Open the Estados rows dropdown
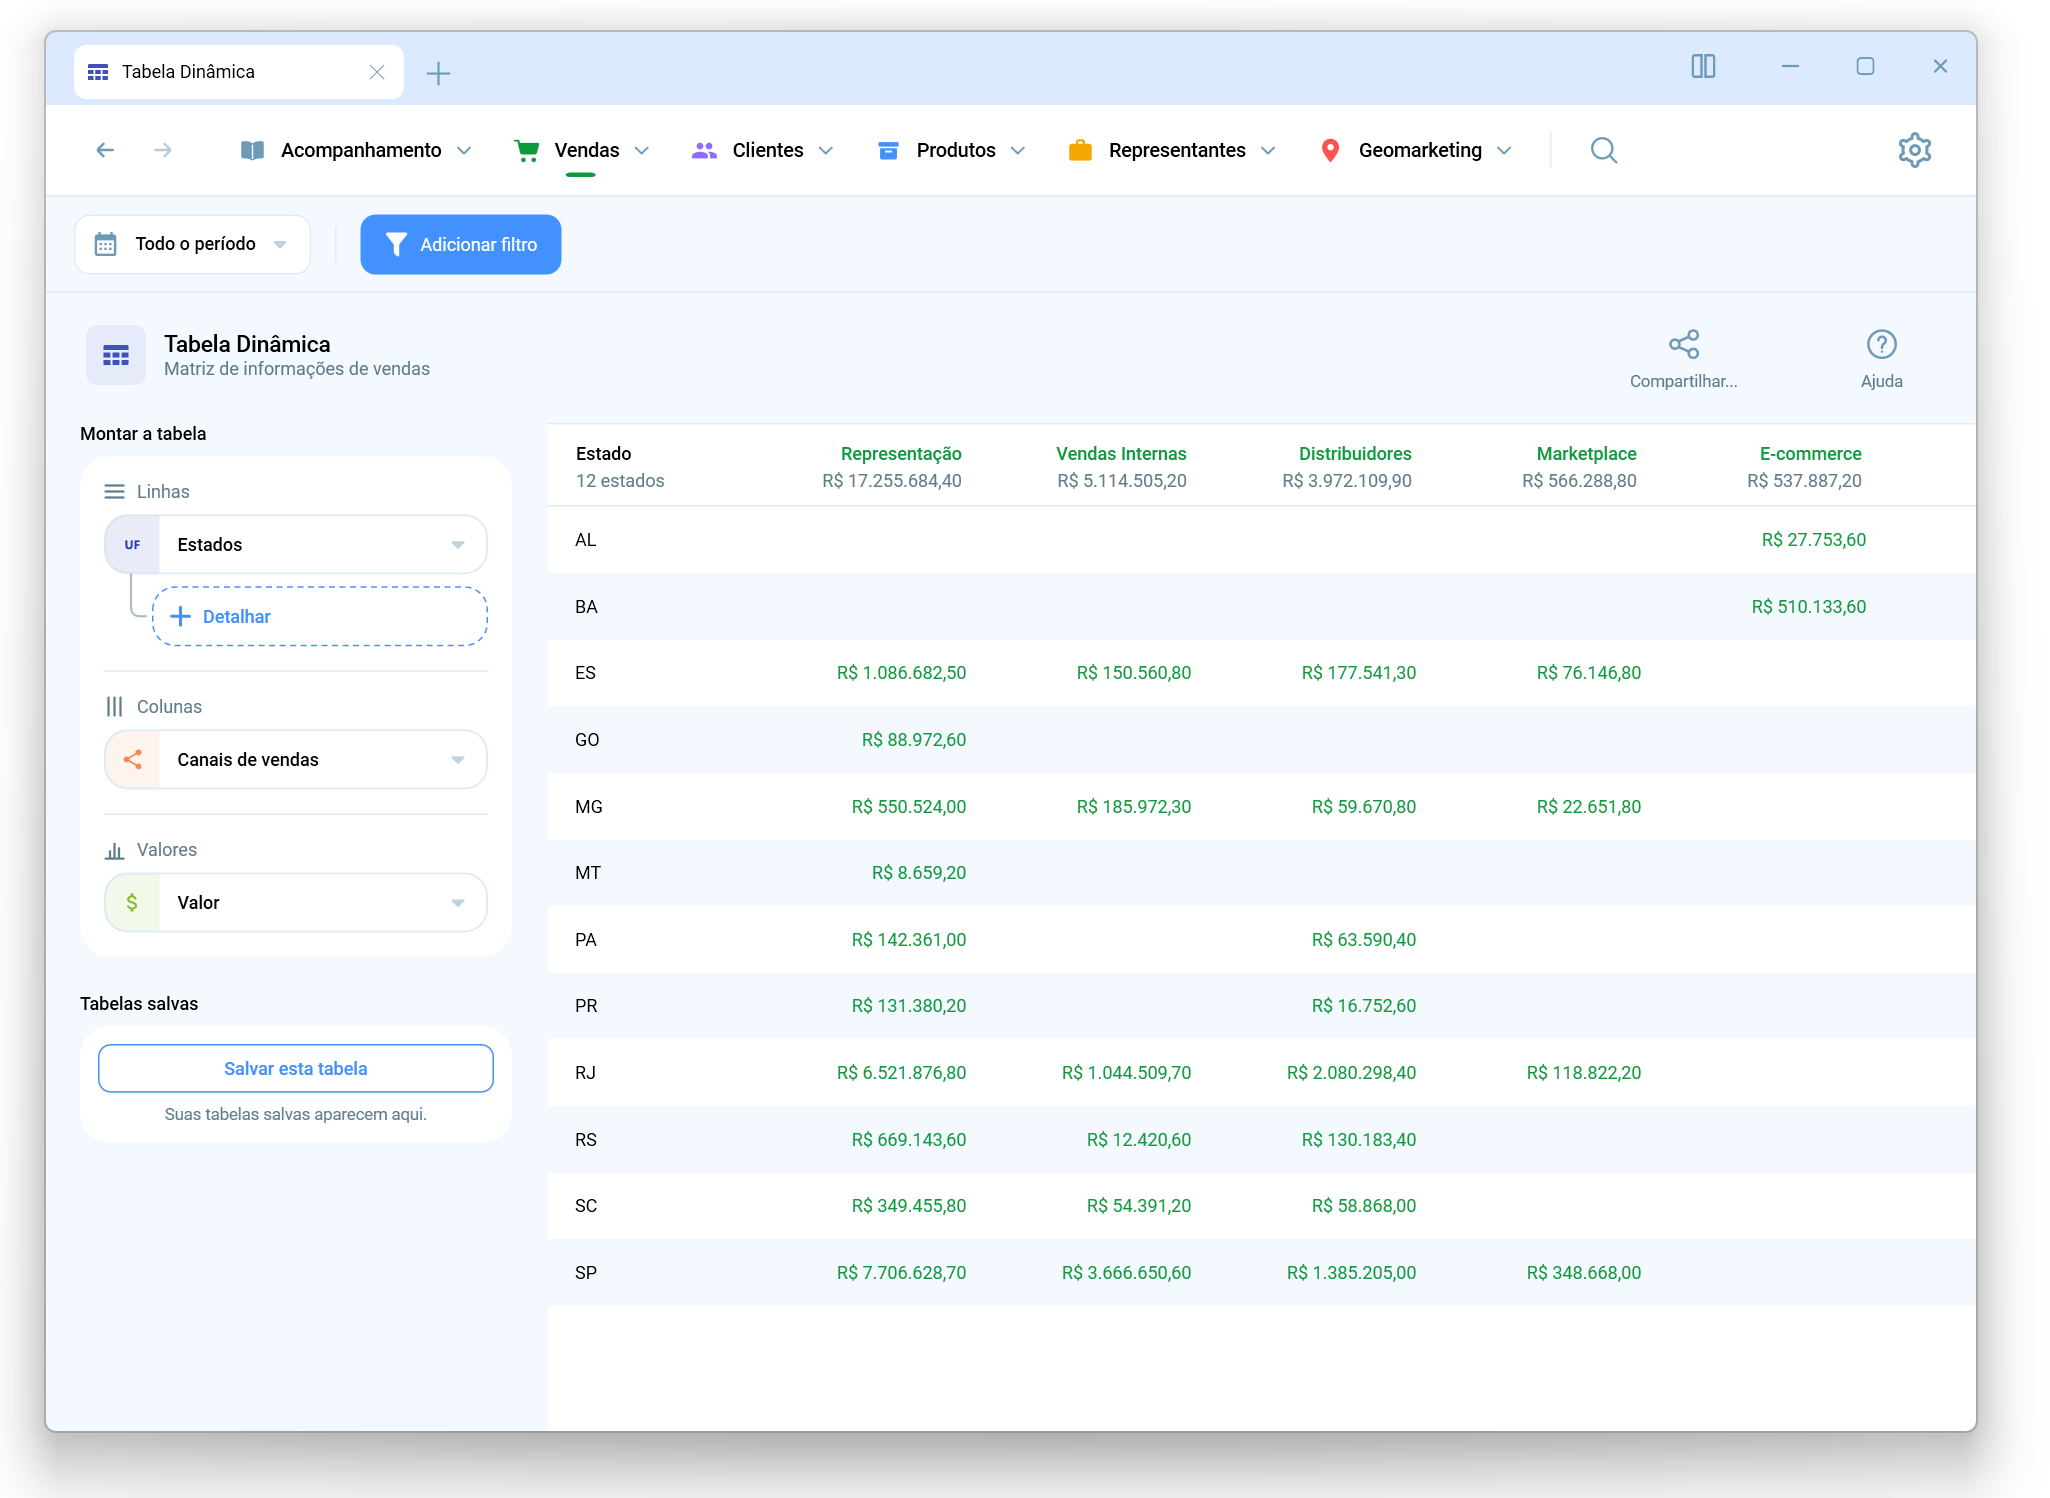 click(296, 545)
